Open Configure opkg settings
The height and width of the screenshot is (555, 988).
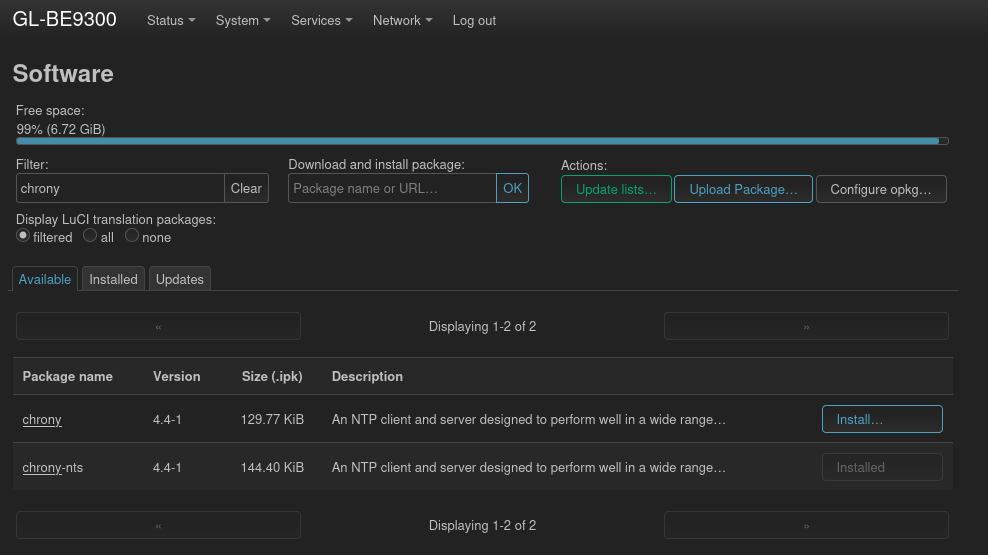coord(881,189)
